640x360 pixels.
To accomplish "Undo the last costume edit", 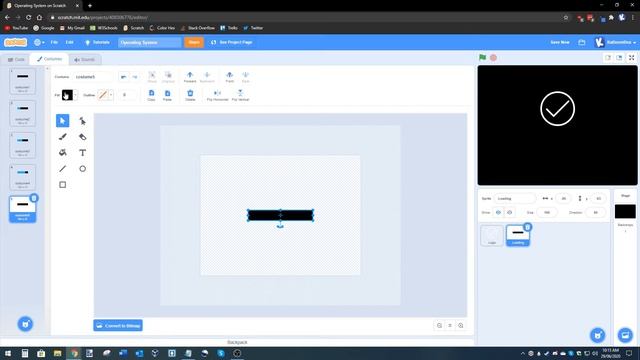I will 124,77.
